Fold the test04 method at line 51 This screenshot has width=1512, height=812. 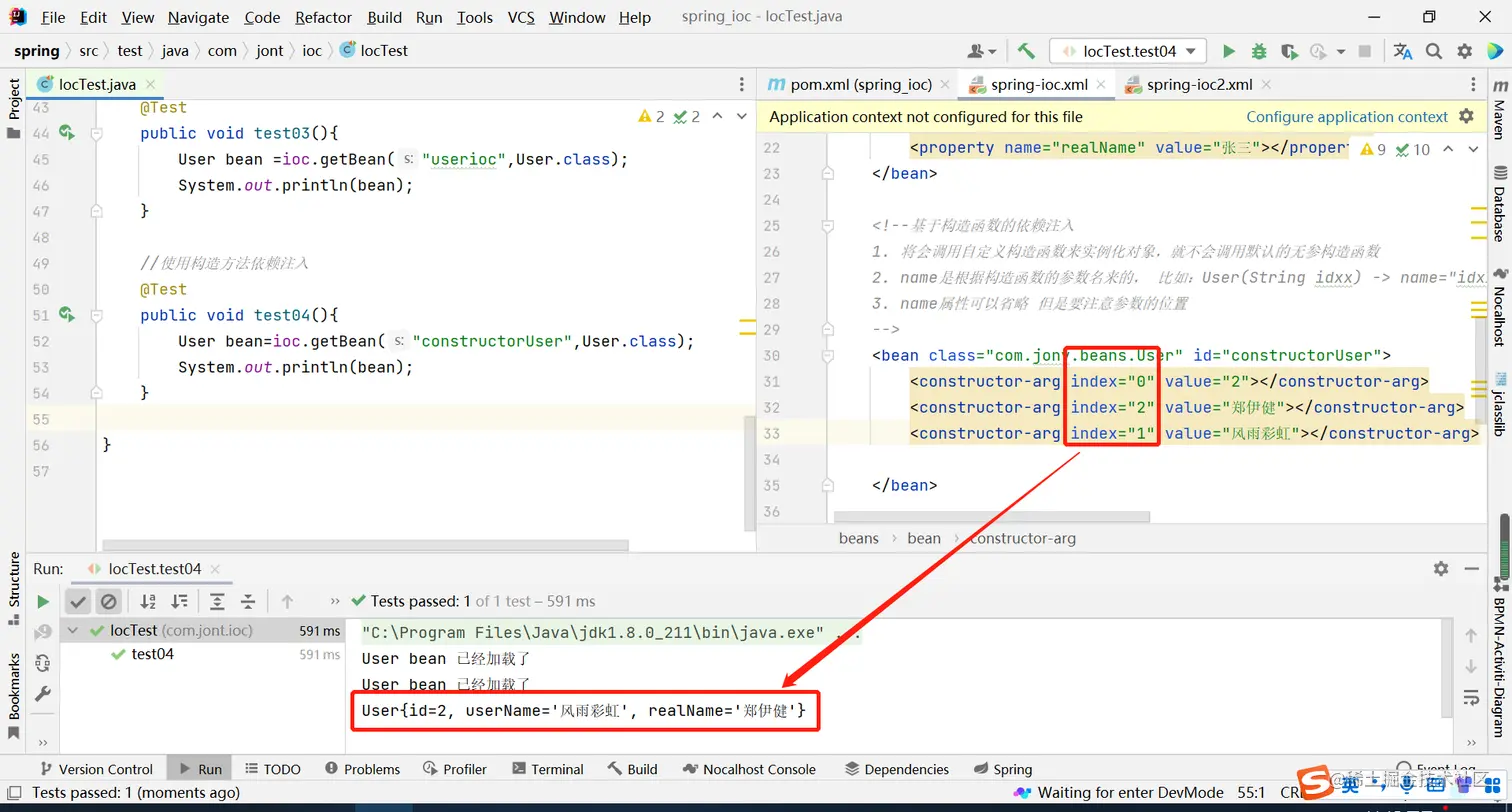[96, 314]
